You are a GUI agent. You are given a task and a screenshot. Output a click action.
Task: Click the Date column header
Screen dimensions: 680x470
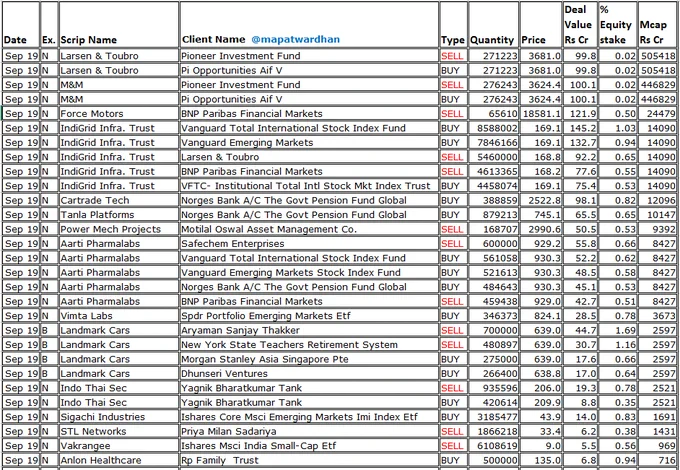(x=21, y=25)
